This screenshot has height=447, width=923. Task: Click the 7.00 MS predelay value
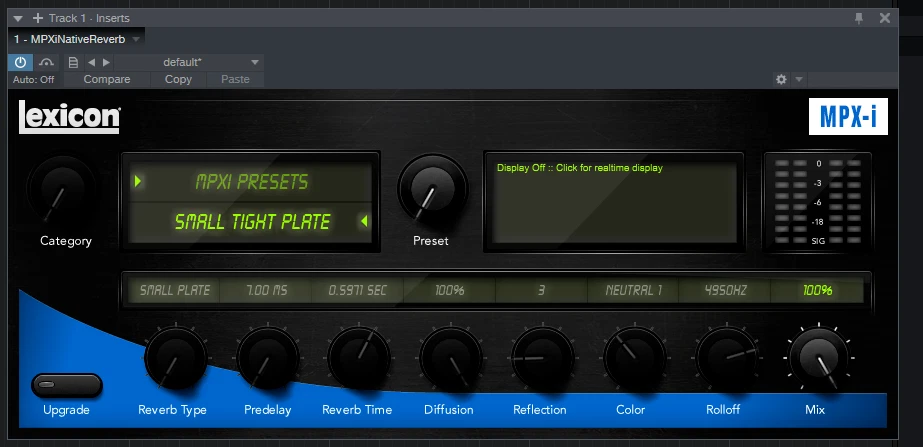click(266, 290)
